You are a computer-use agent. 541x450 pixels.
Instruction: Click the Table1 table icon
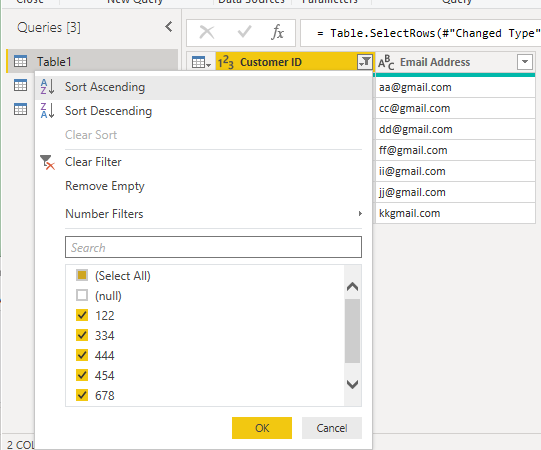[x=20, y=61]
